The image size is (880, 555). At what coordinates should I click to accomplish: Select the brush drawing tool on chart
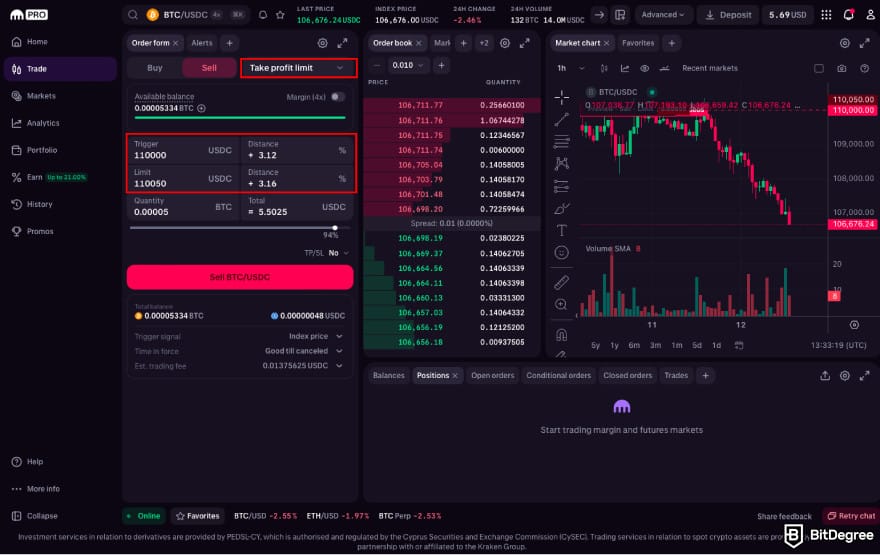tap(561, 209)
